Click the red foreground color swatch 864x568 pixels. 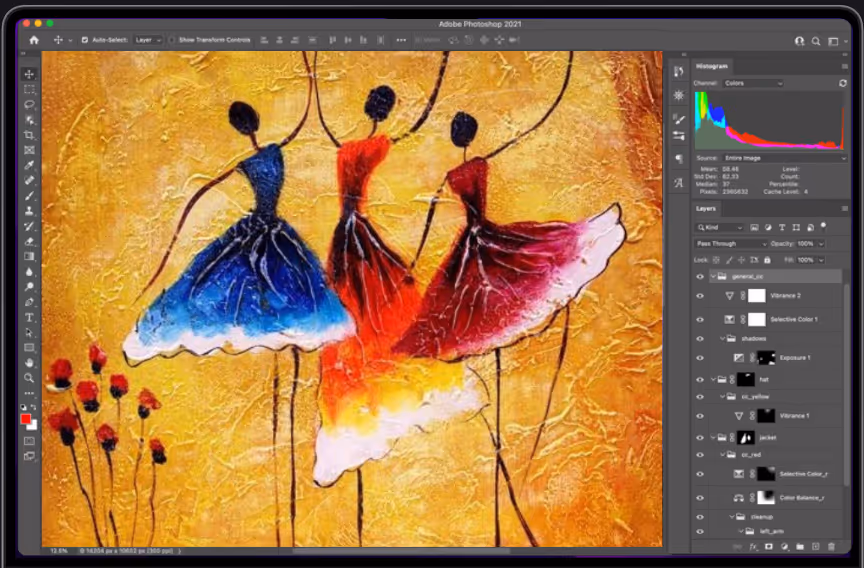click(27, 419)
